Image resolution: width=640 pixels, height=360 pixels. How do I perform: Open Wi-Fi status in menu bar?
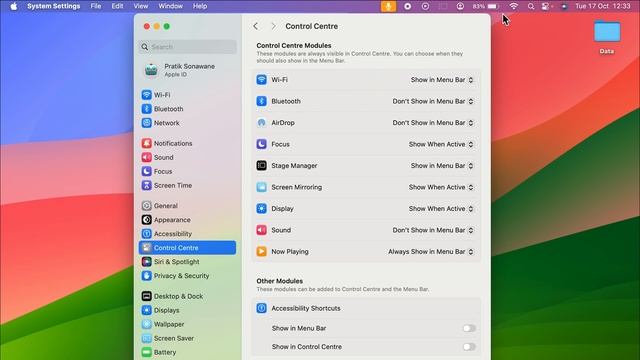513,6
